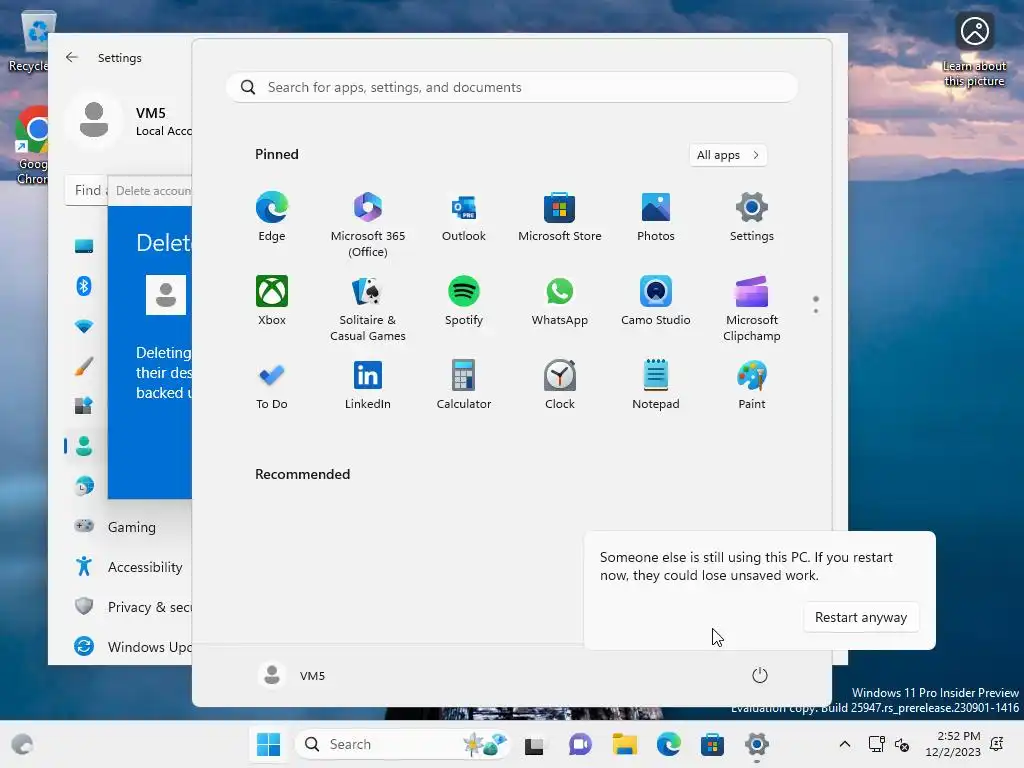Expand the All apps list
Screen dimensions: 1024x768
(x=728, y=155)
